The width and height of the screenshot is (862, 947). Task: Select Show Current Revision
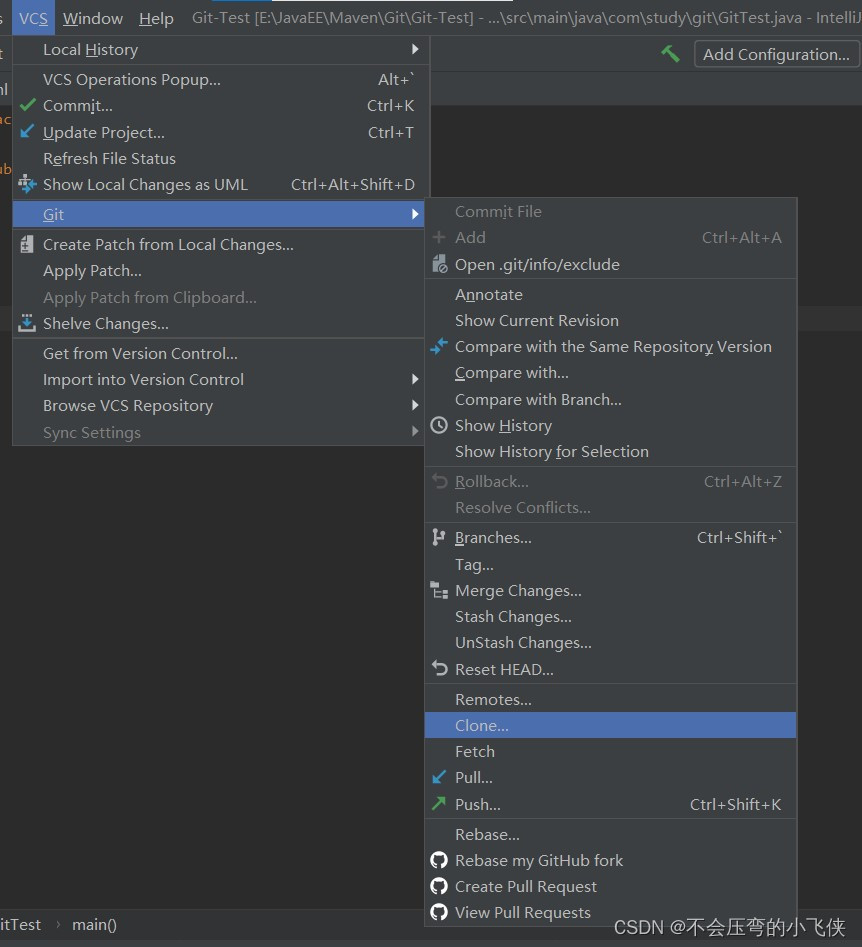610,320
